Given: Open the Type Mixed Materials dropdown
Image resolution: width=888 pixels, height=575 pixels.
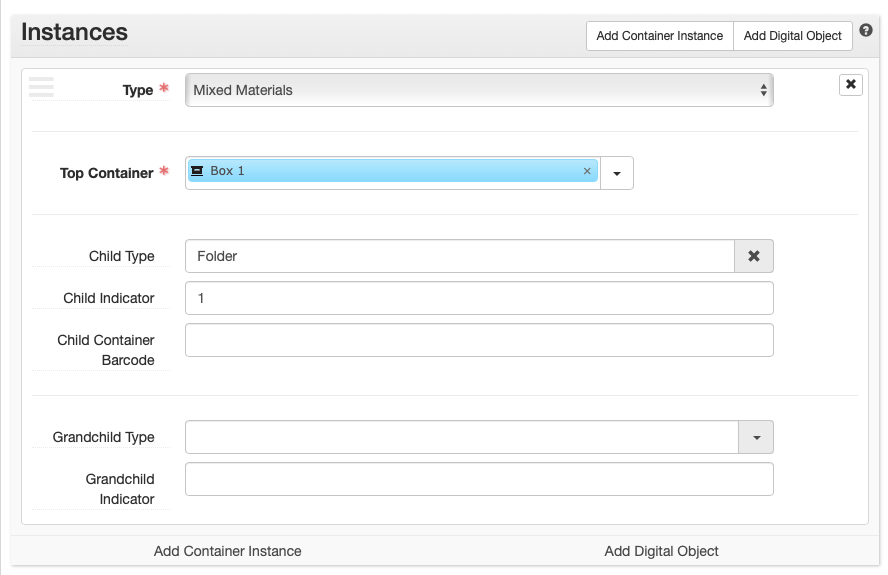Looking at the screenshot, I should coord(479,90).
